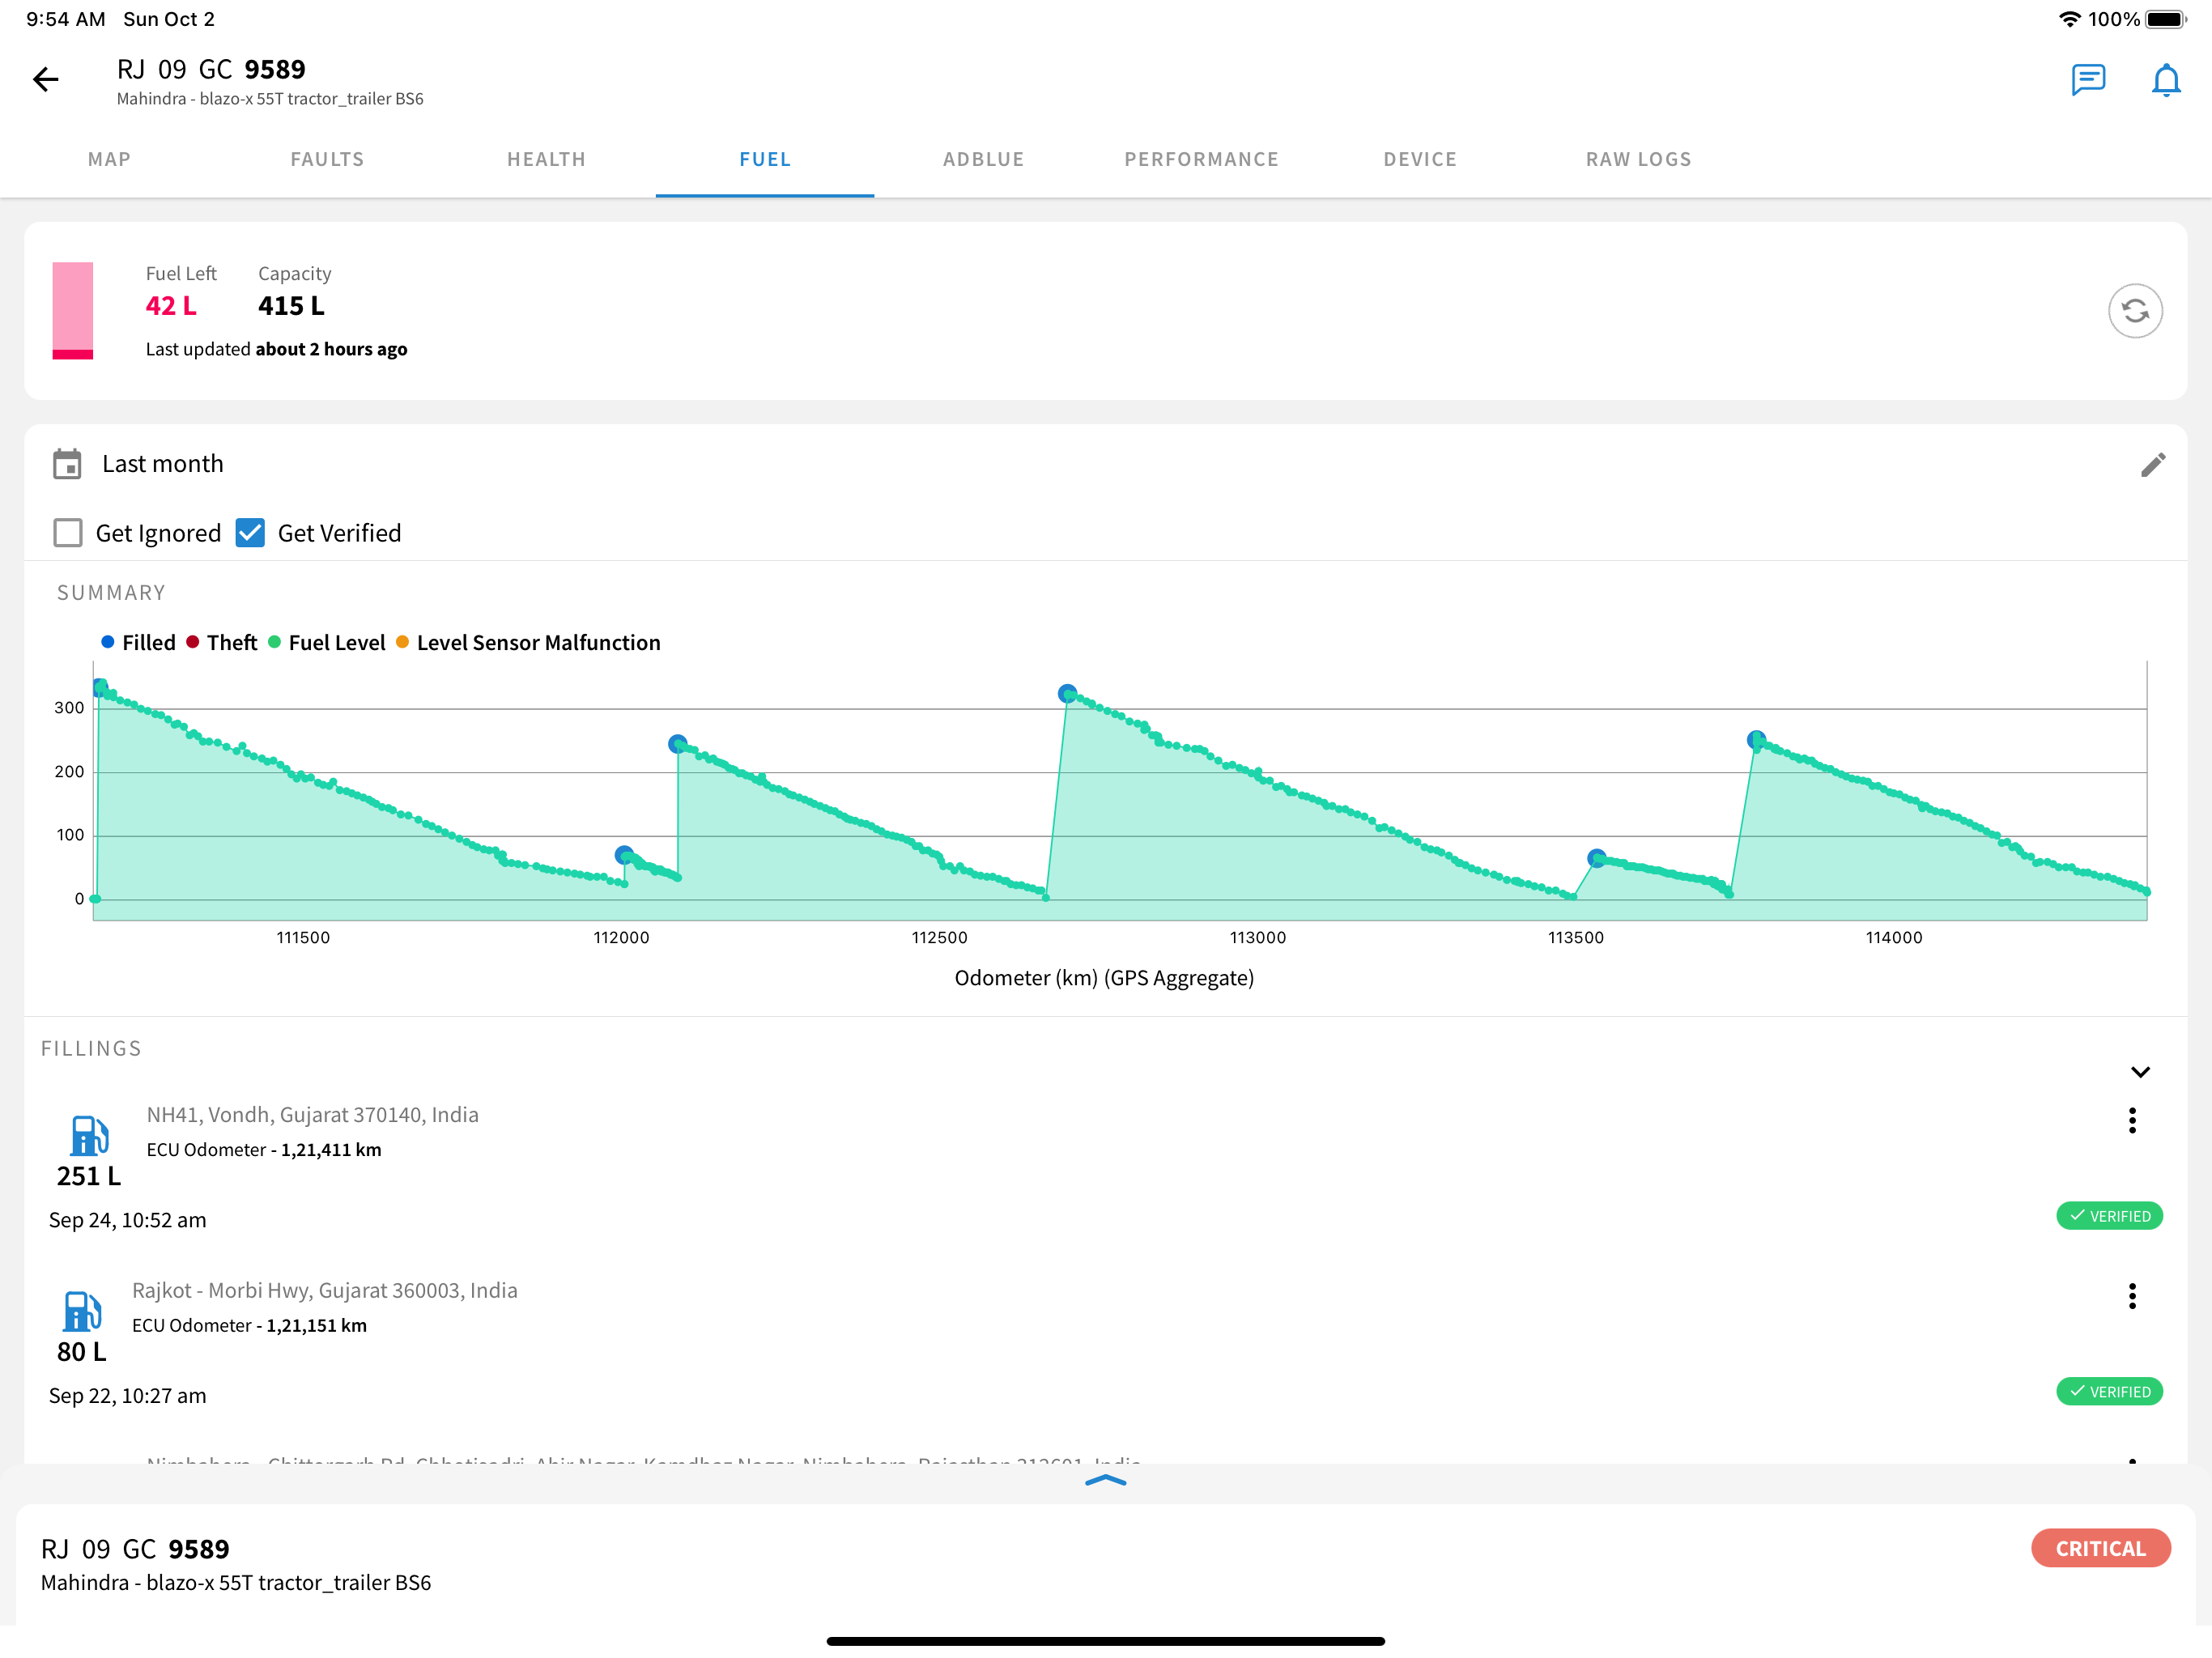Switch to the Performance tab

pos(1201,160)
